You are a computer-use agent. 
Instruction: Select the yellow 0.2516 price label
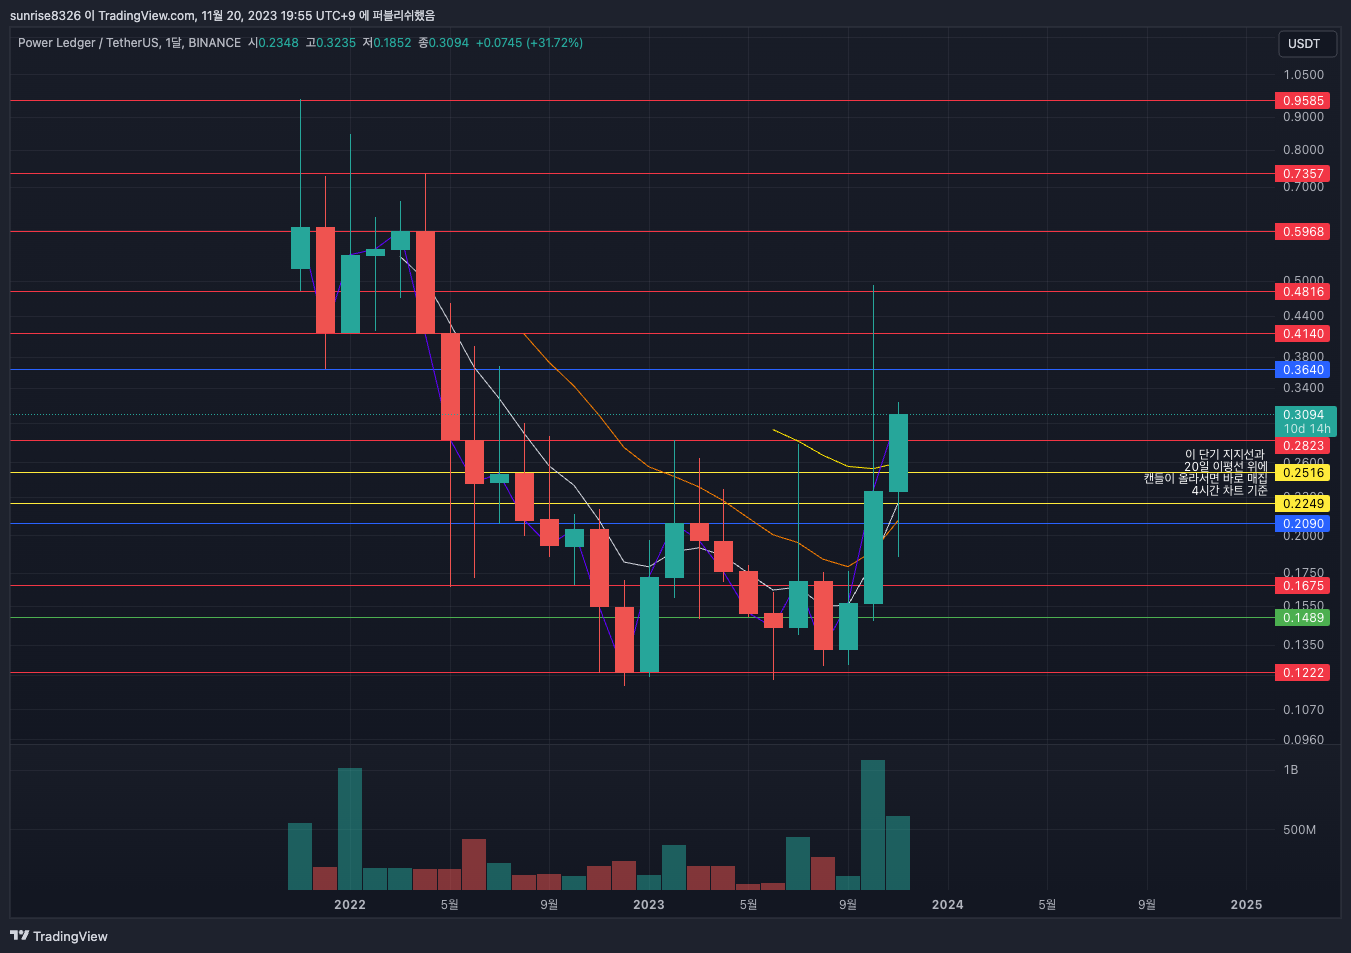(1303, 473)
